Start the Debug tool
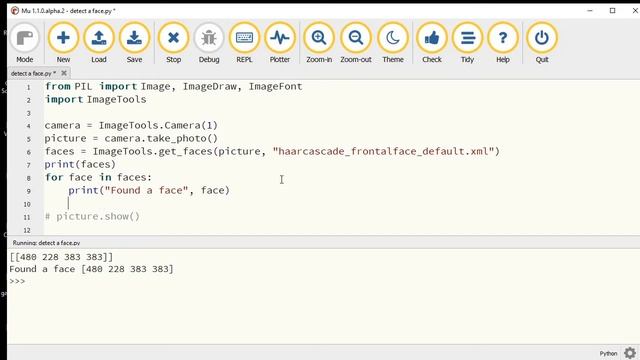This screenshot has width=640, height=360. click(x=209, y=43)
